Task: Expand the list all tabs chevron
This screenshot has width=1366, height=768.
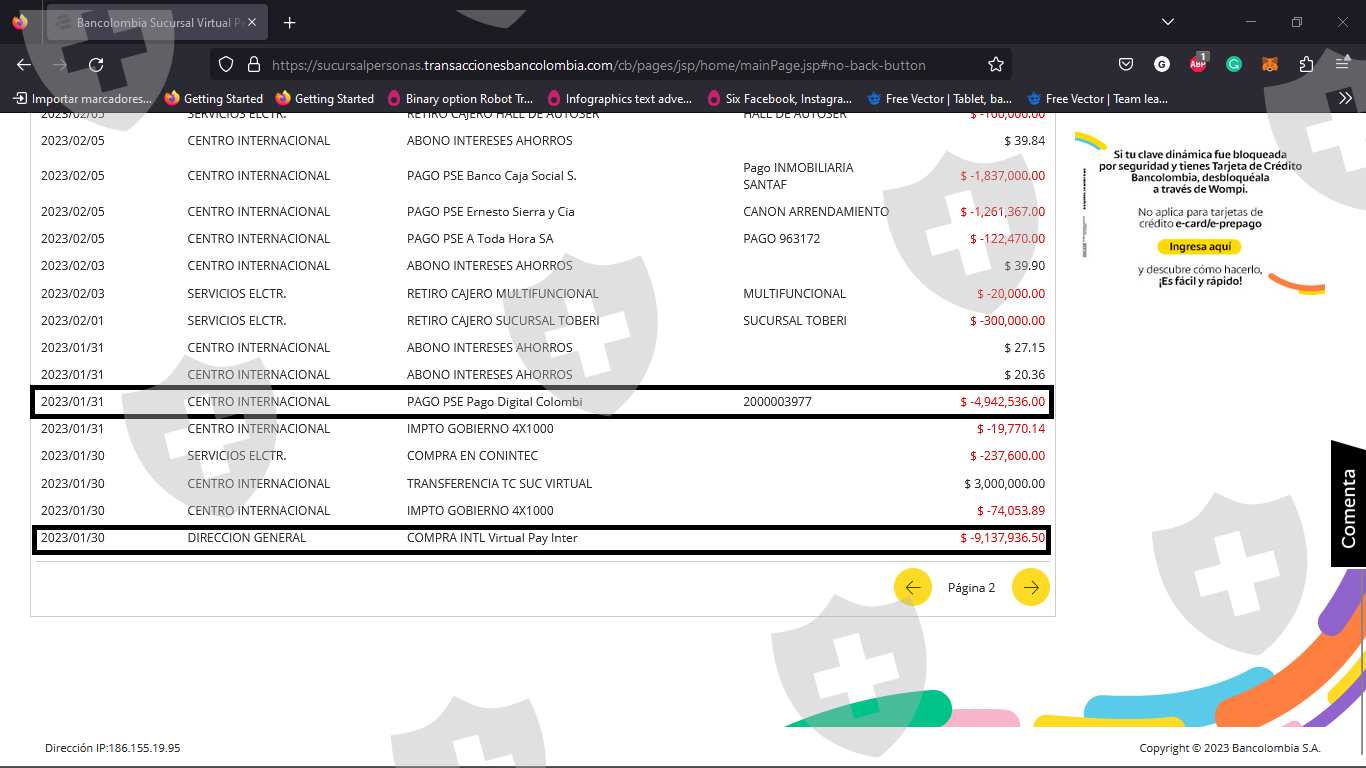Action: (x=1168, y=22)
